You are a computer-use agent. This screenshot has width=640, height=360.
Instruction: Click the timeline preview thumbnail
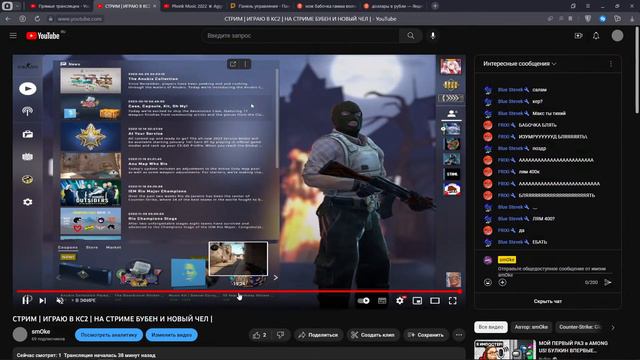click(238, 259)
